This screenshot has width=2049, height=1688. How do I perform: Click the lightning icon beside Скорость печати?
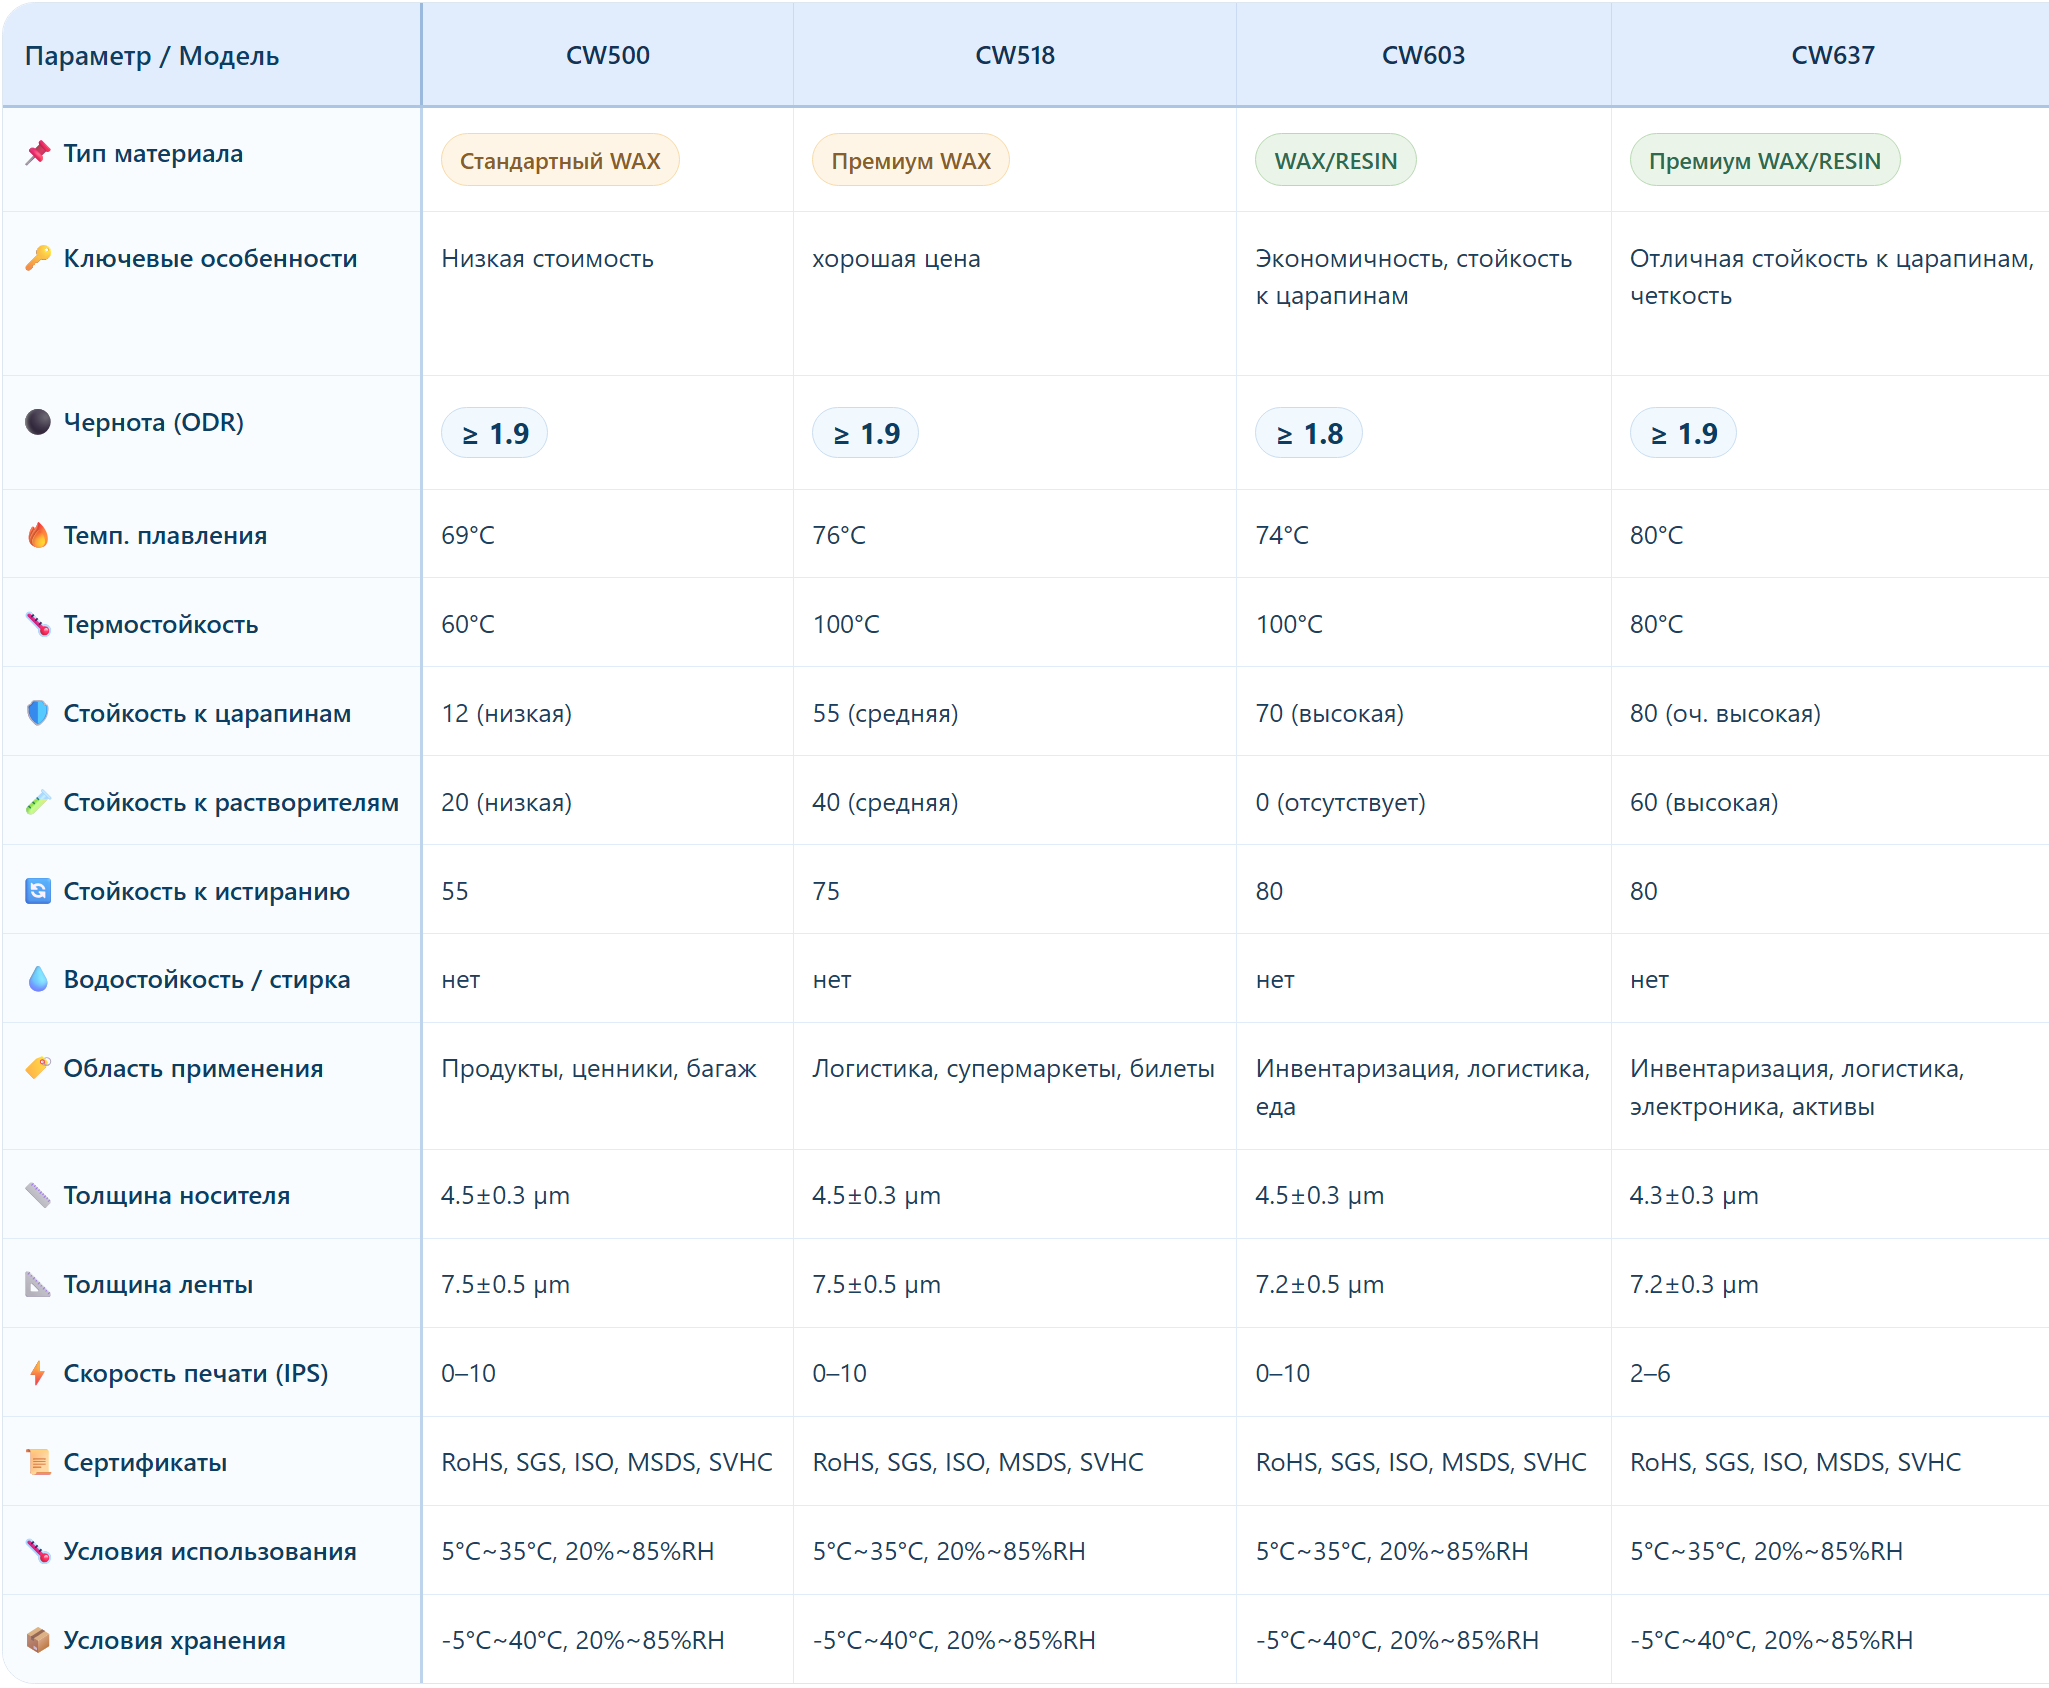(38, 1373)
